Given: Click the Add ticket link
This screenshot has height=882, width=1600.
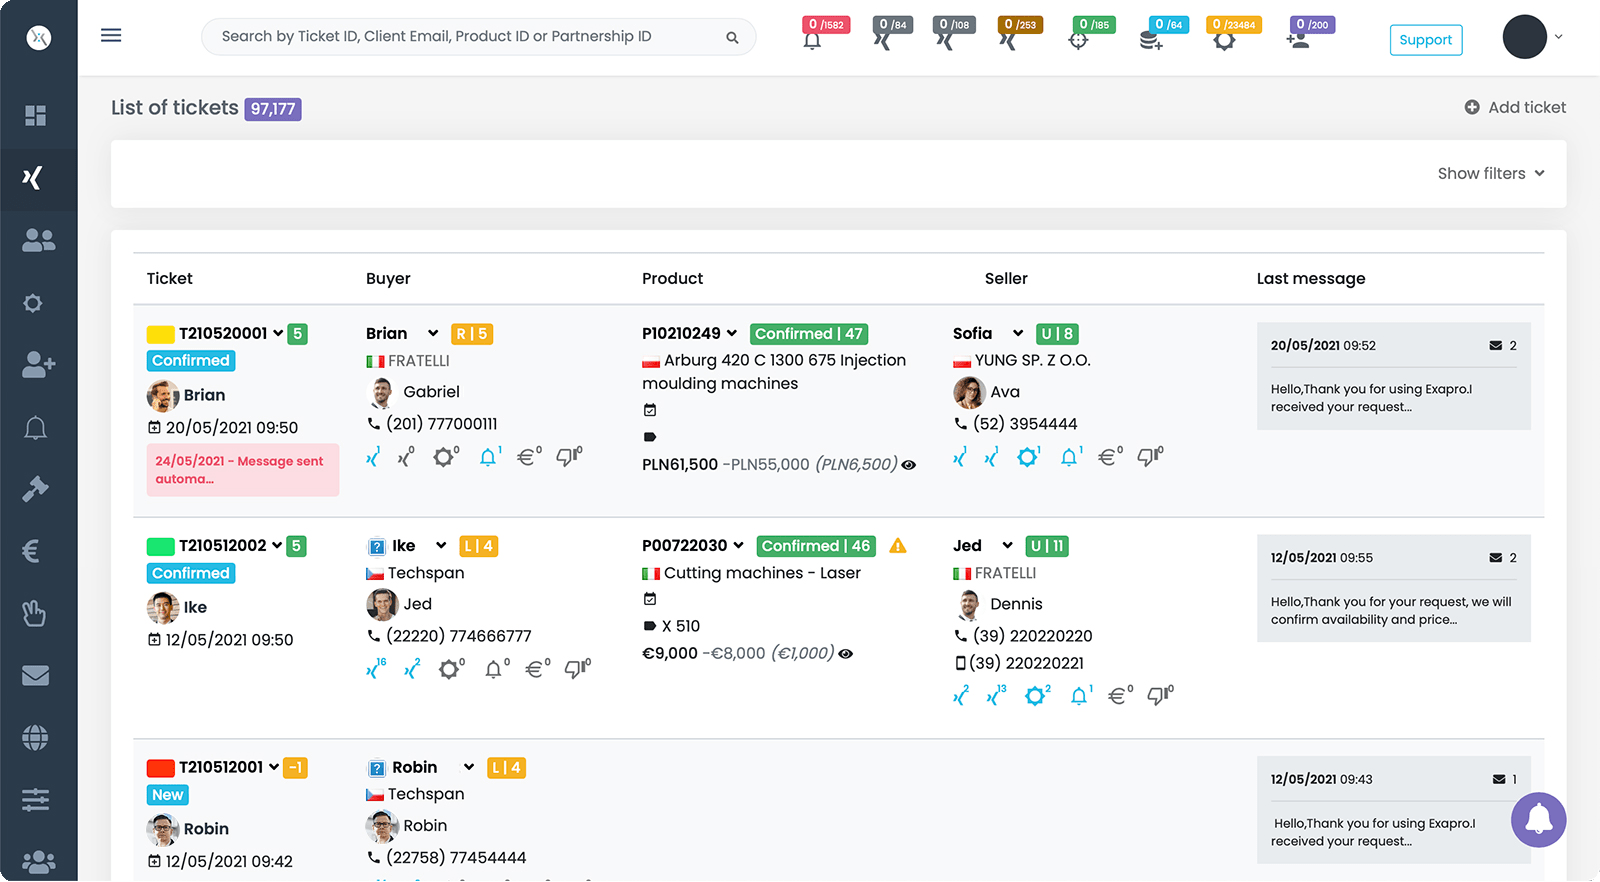Looking at the screenshot, I should coord(1516,108).
